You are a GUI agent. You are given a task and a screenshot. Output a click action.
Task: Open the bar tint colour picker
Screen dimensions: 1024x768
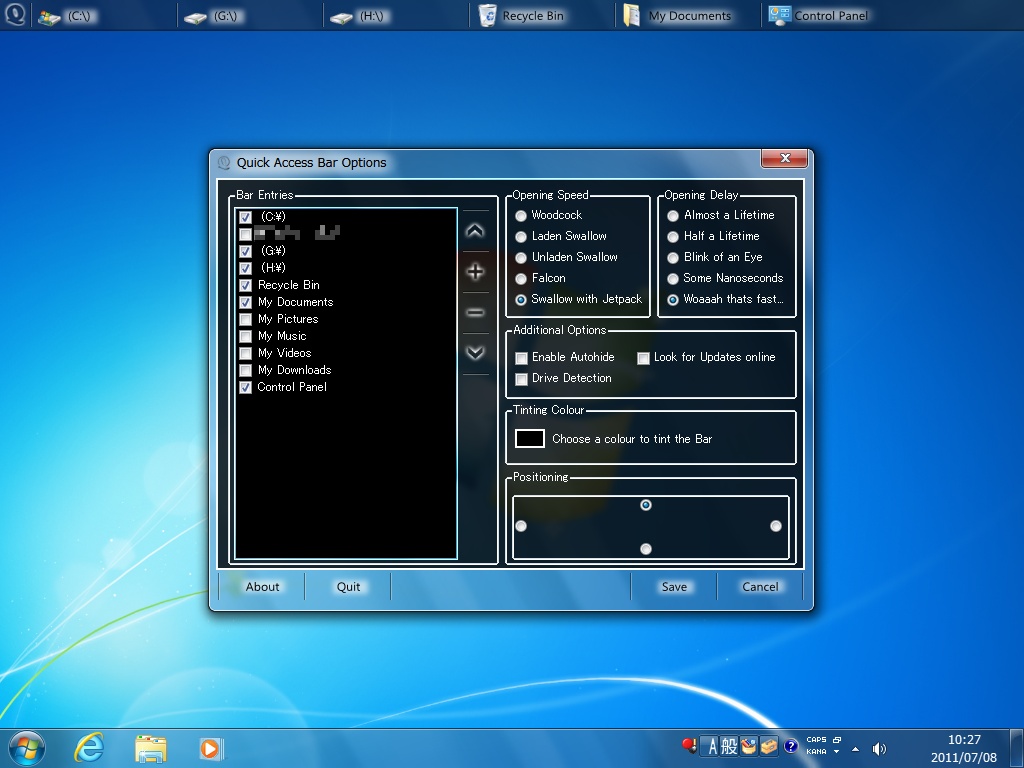(528, 437)
